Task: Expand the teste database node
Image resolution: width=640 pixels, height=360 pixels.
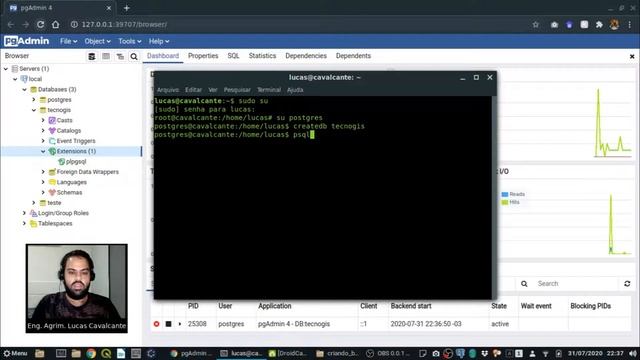Action: coord(34,203)
